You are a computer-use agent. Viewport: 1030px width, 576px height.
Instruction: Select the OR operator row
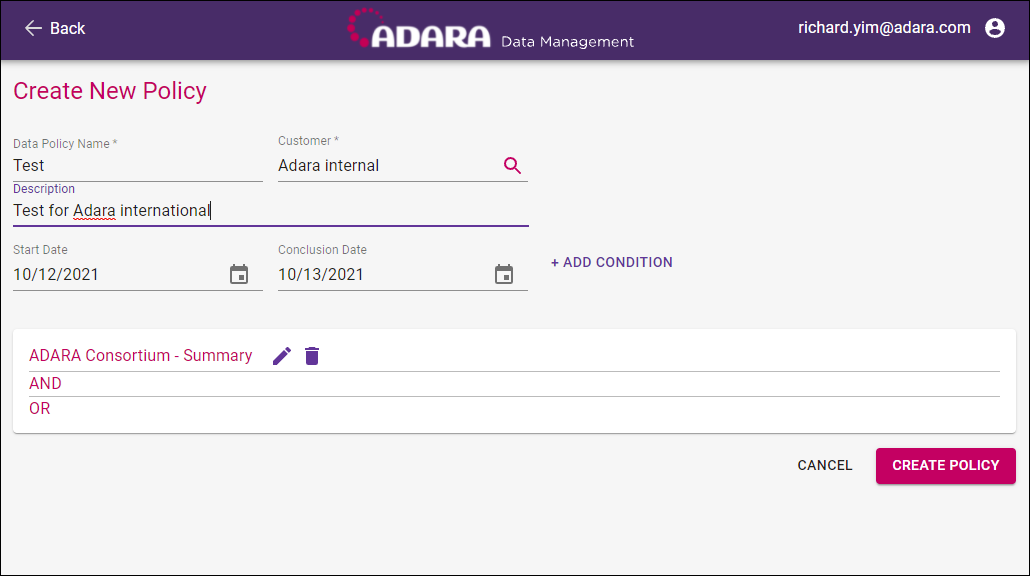[514, 409]
